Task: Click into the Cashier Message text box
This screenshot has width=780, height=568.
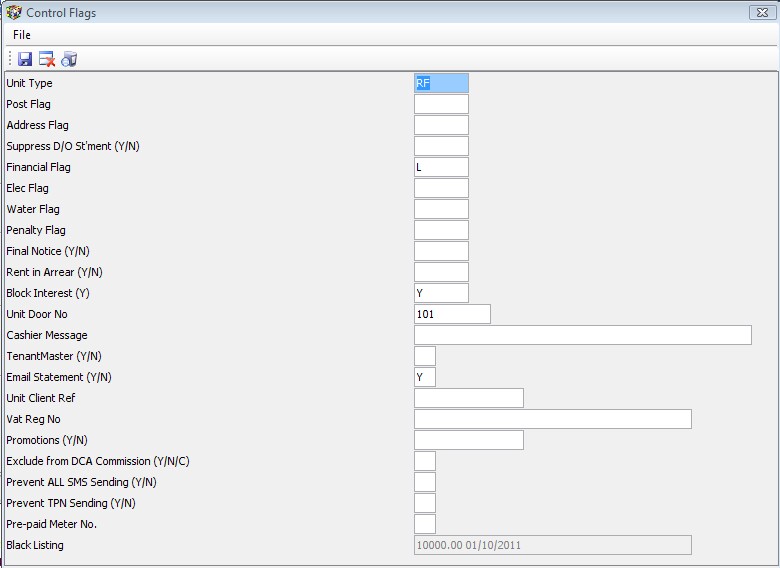Action: [x=582, y=336]
